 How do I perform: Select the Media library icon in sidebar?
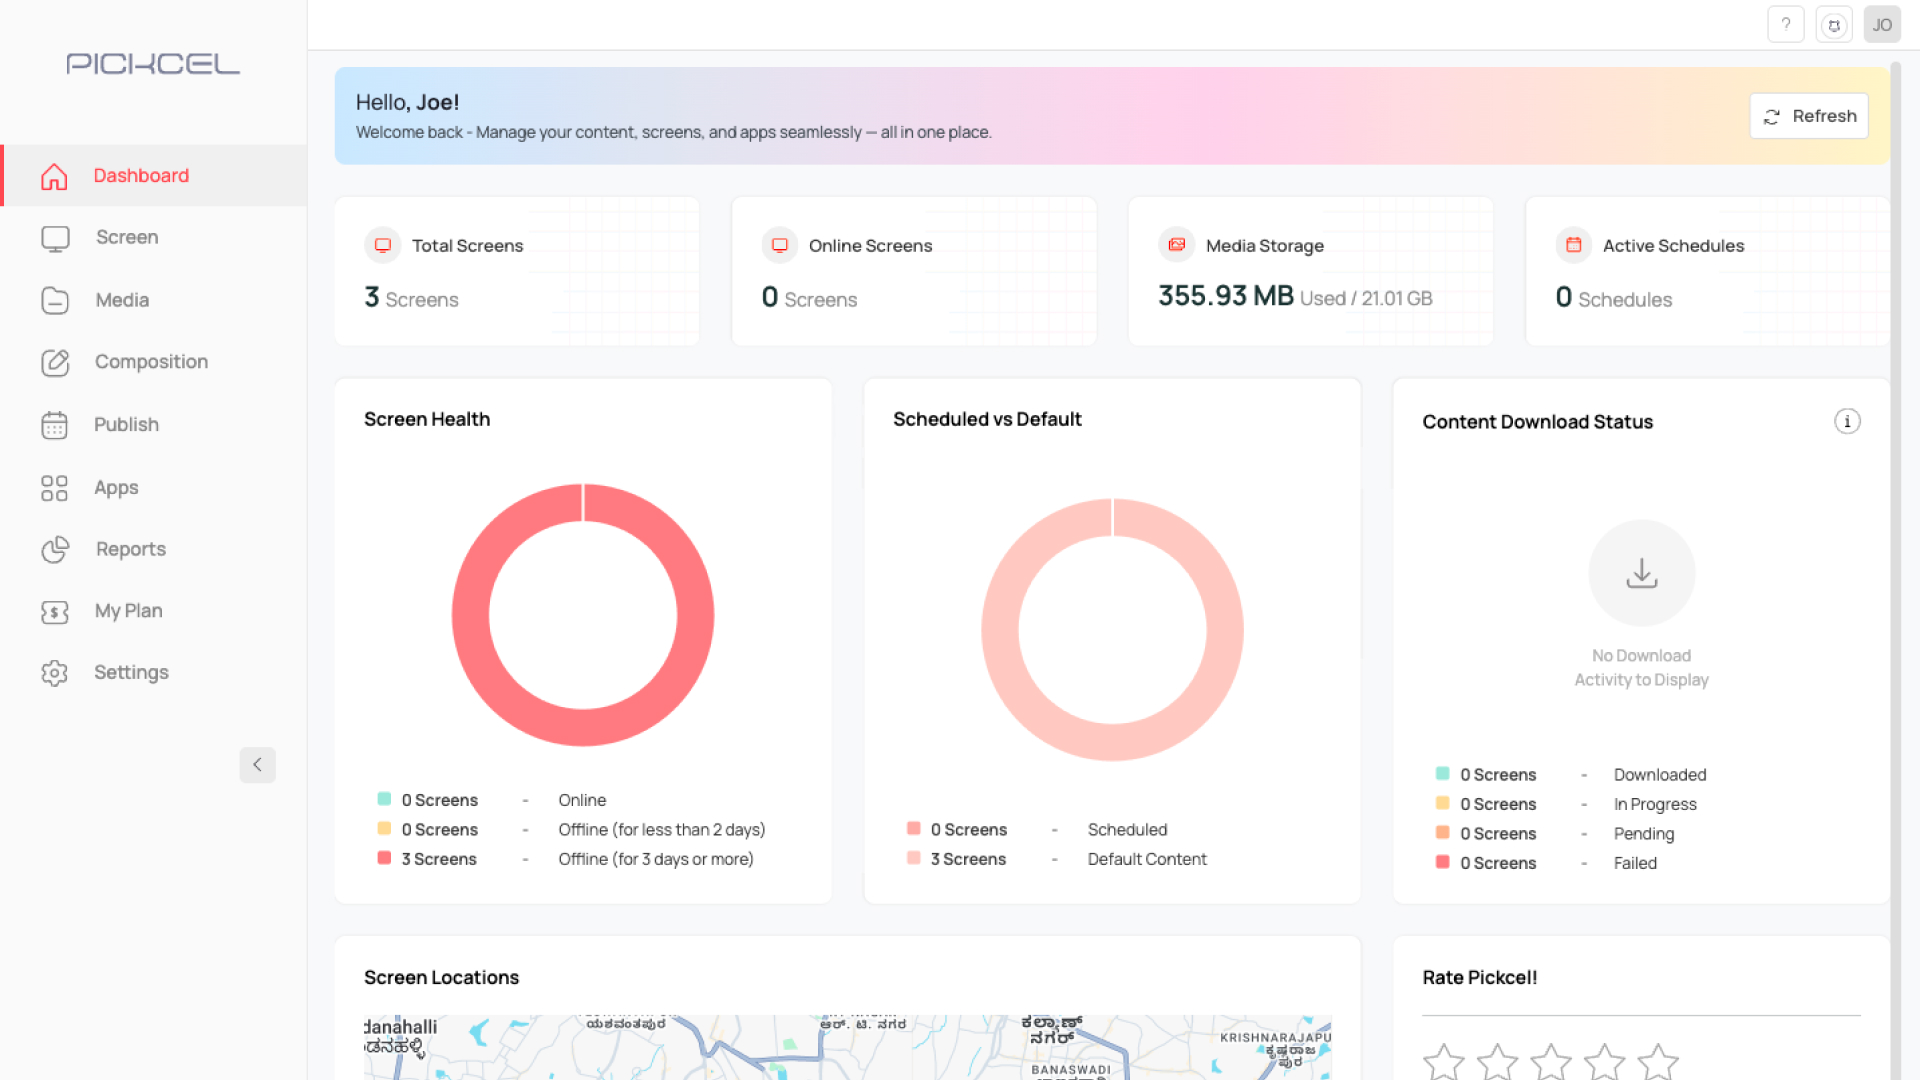55,300
